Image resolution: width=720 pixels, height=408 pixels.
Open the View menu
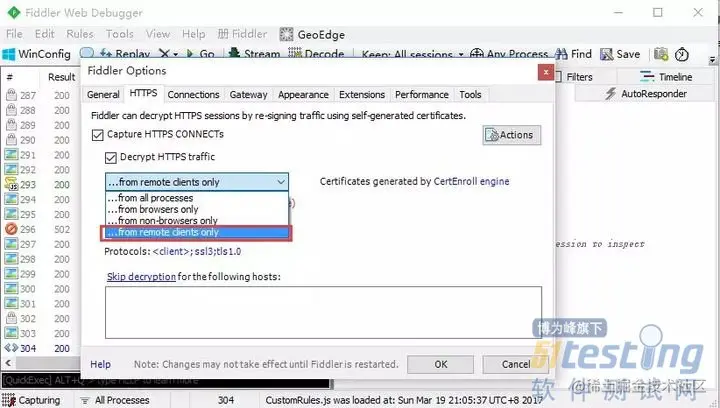point(158,34)
